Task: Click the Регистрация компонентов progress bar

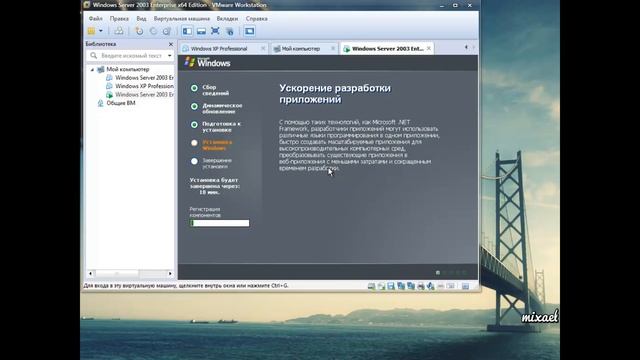Action: pyautogui.click(x=220, y=223)
